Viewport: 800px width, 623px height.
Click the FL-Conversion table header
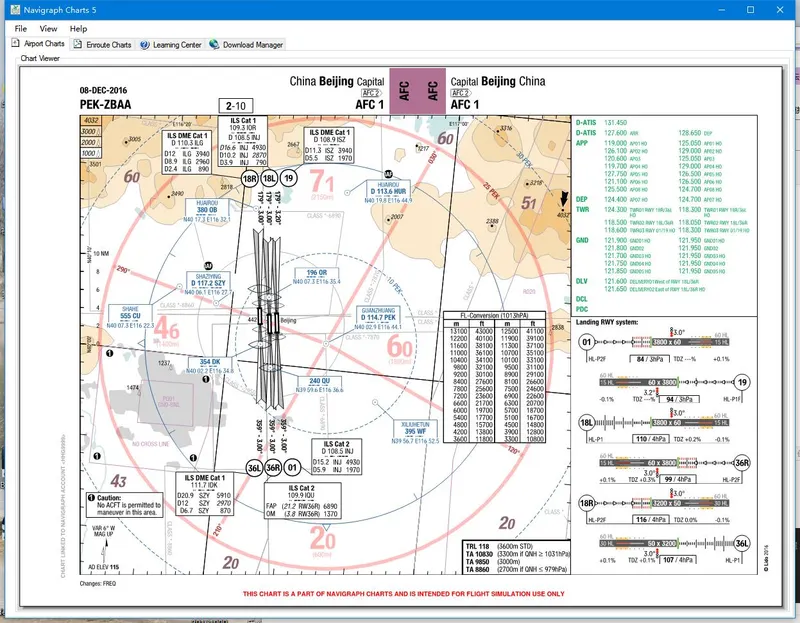pyautogui.click(x=494, y=315)
